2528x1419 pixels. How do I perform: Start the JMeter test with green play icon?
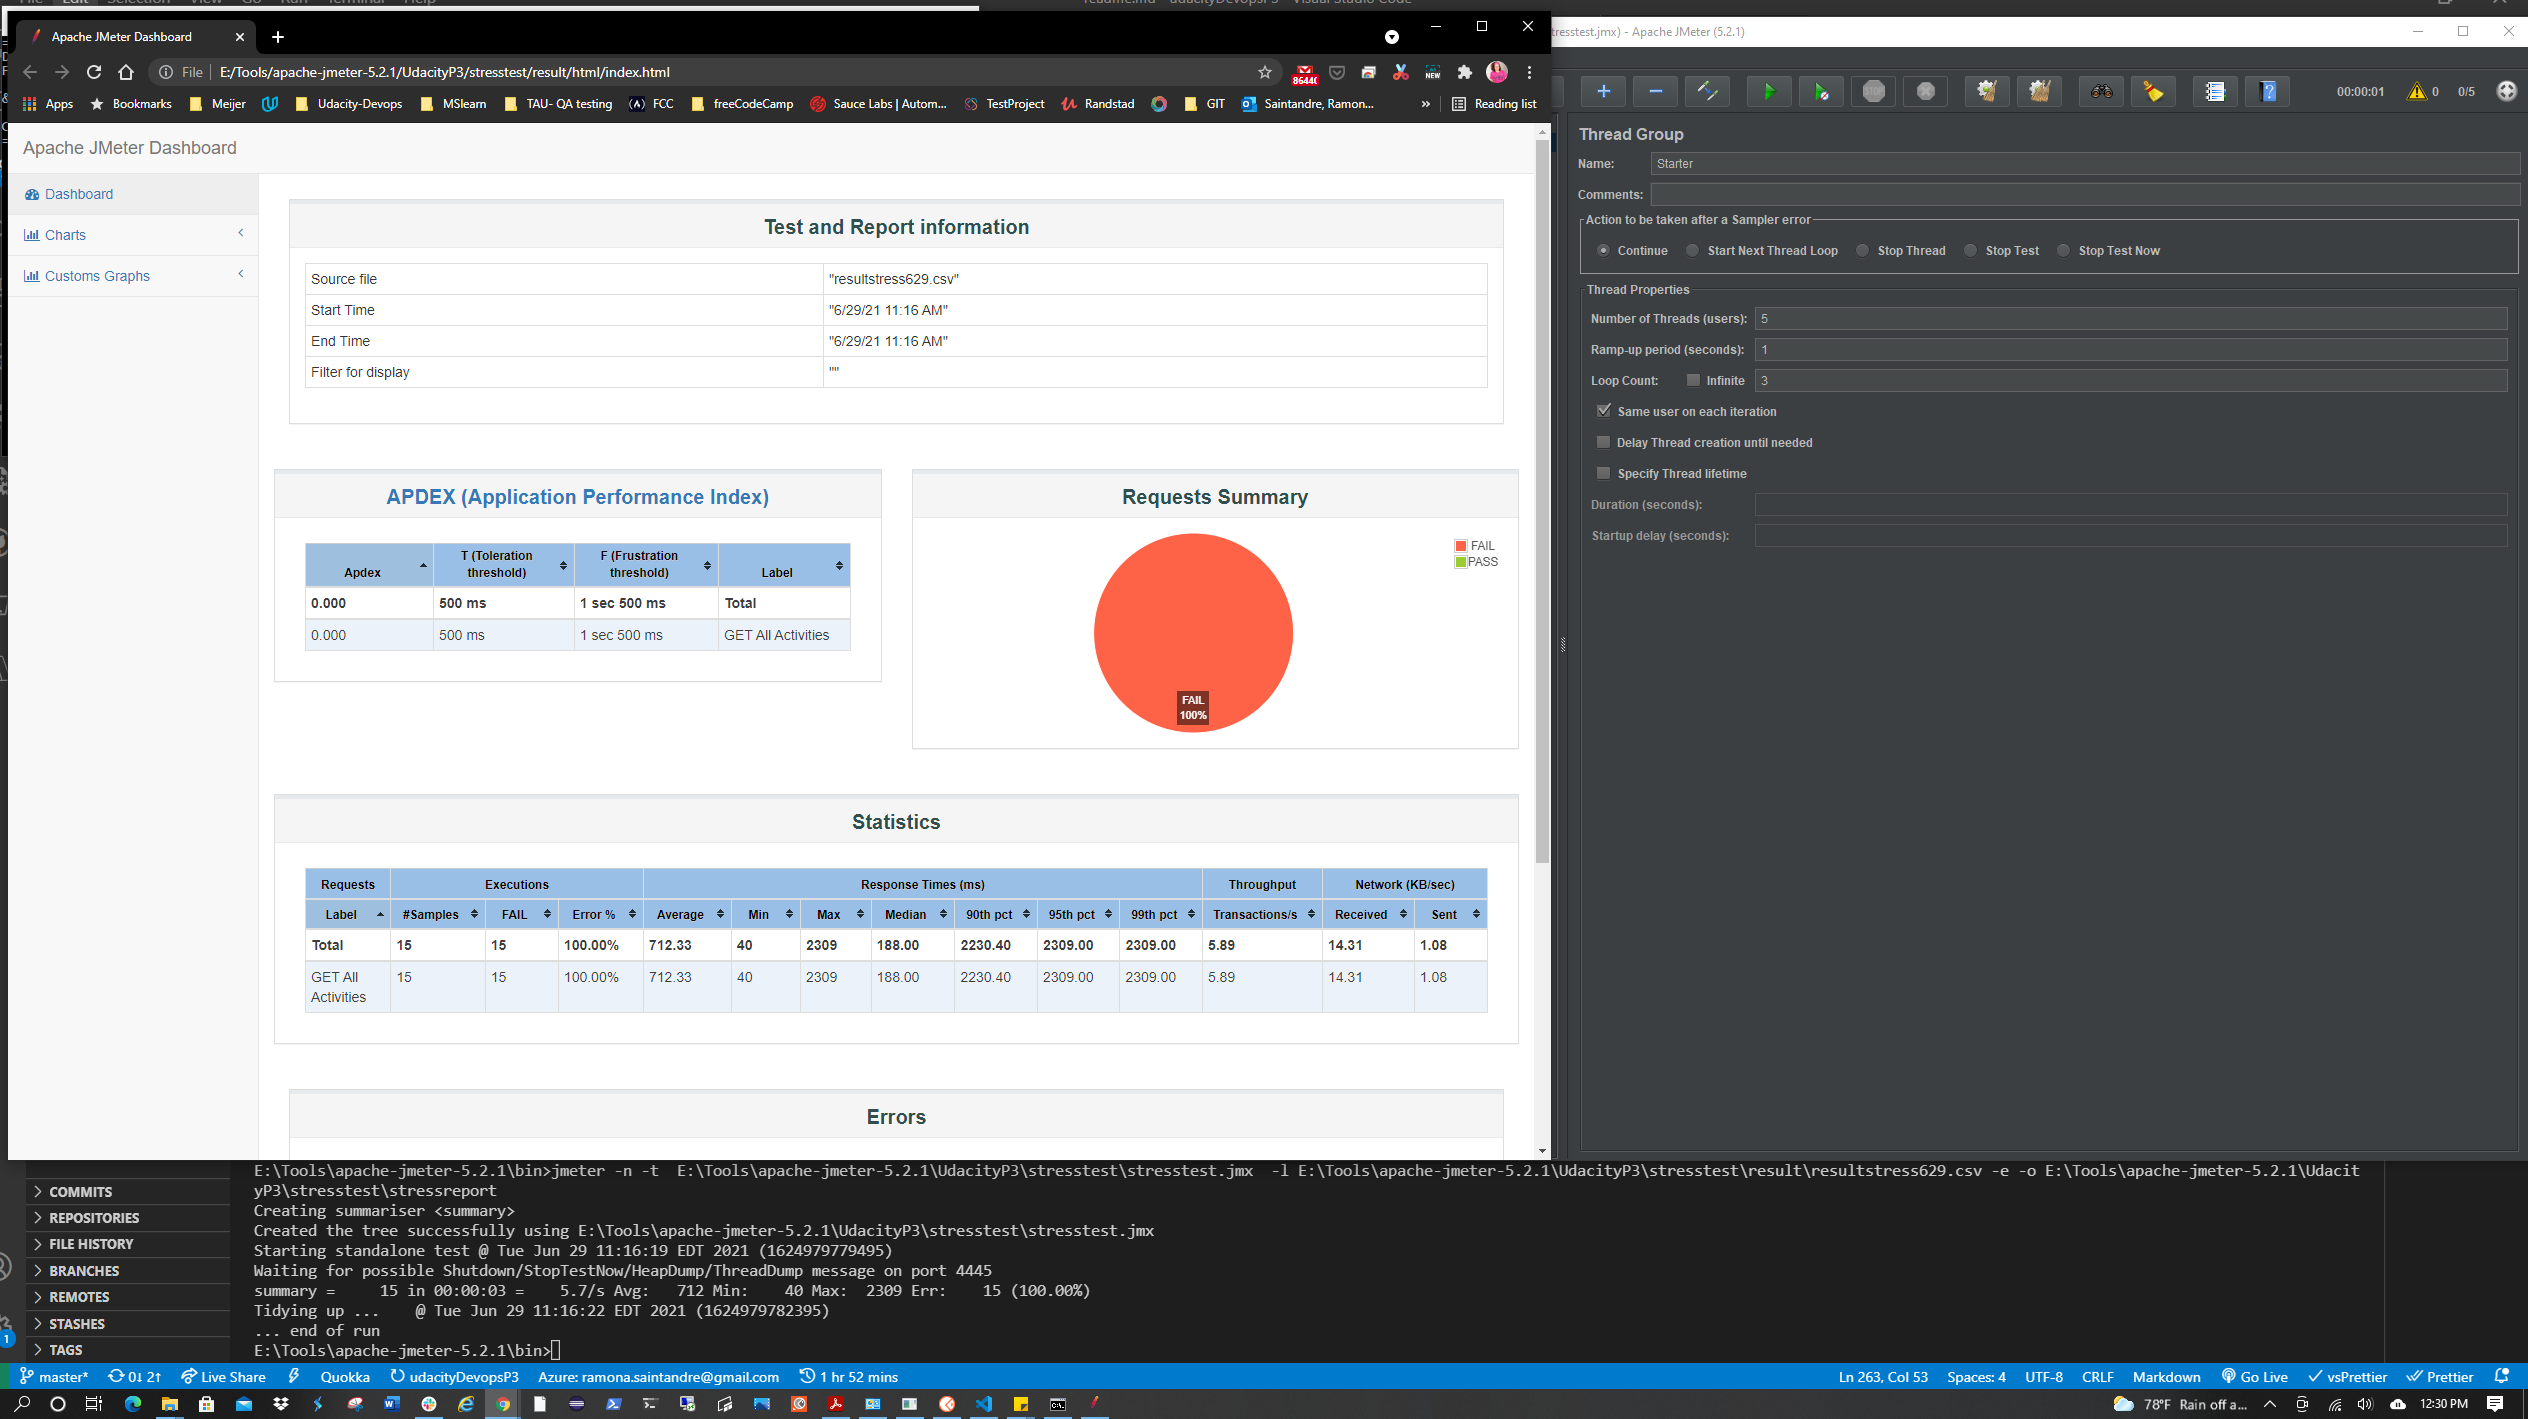click(x=1769, y=91)
